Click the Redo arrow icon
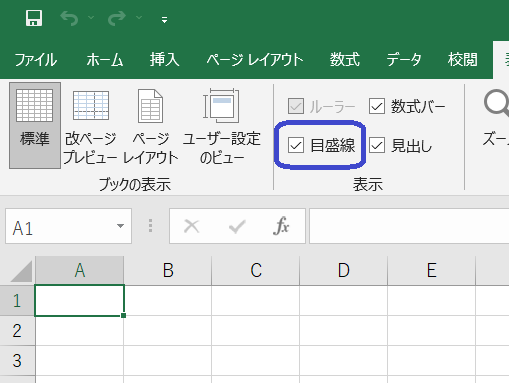 [117, 18]
